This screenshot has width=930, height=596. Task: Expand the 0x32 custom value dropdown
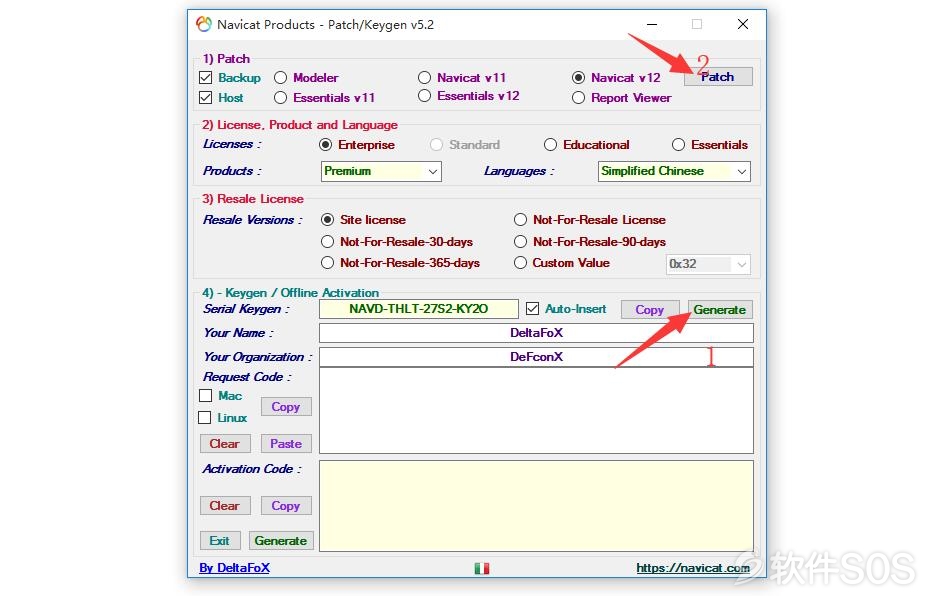click(x=708, y=264)
